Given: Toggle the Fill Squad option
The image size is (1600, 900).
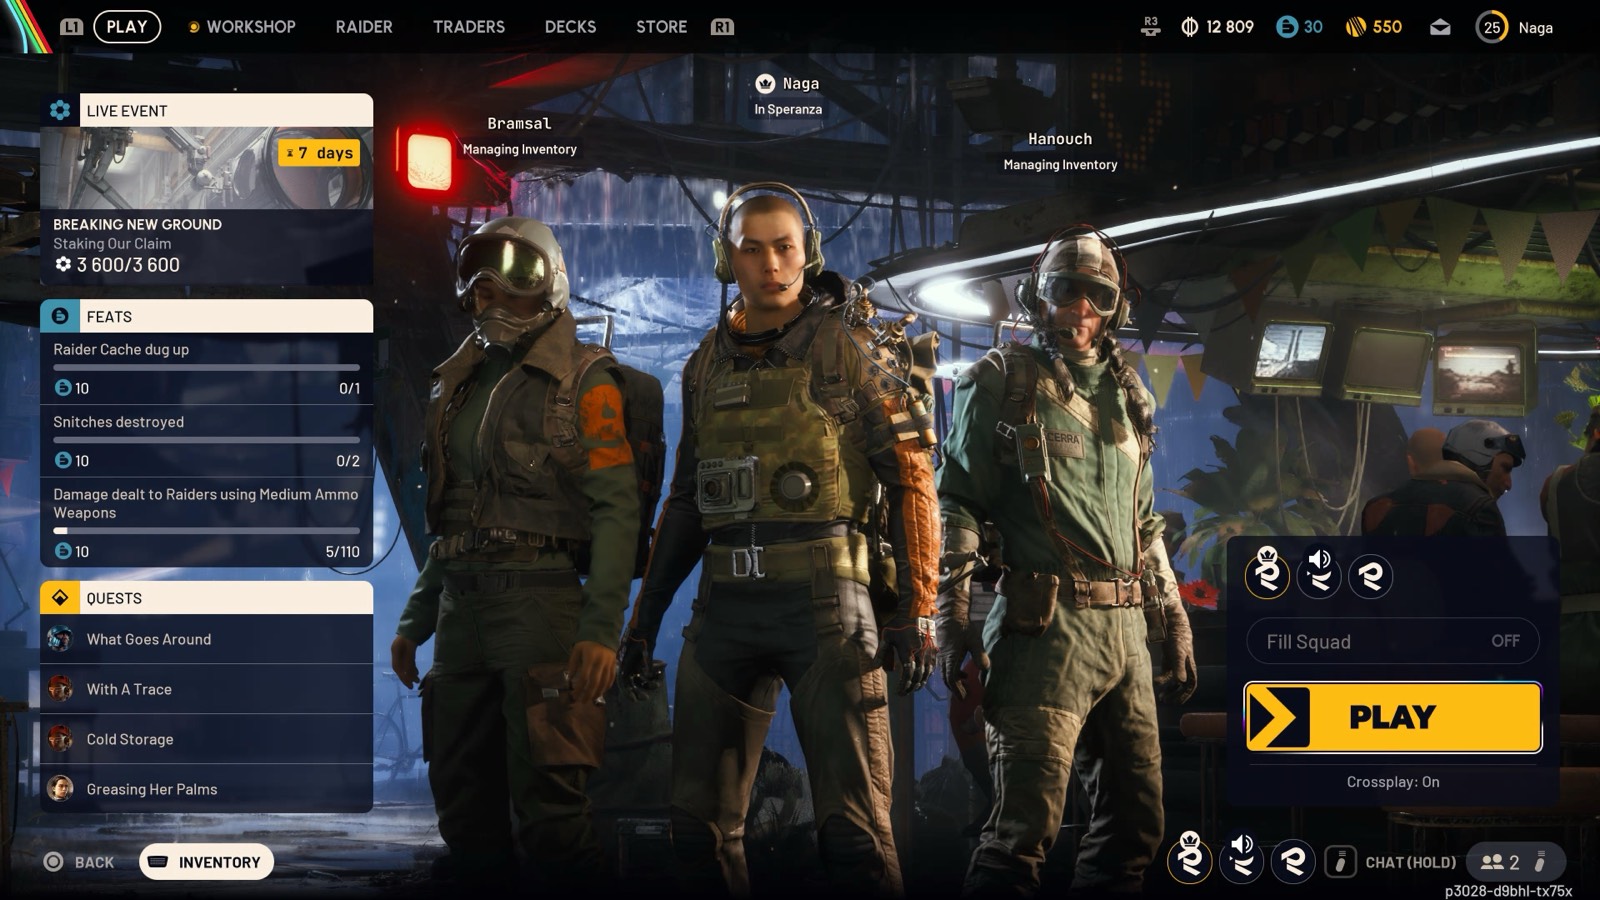Looking at the screenshot, I should pos(1392,641).
